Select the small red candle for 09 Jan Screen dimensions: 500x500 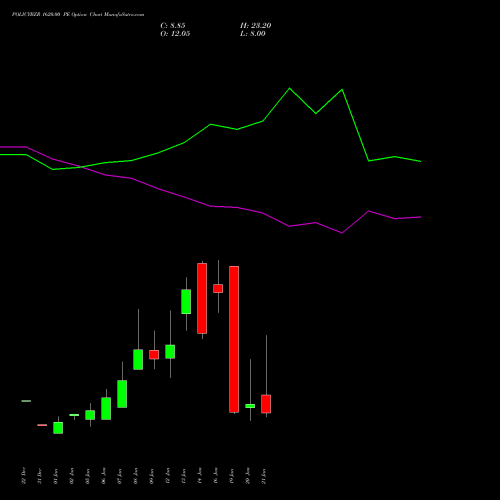click(154, 354)
